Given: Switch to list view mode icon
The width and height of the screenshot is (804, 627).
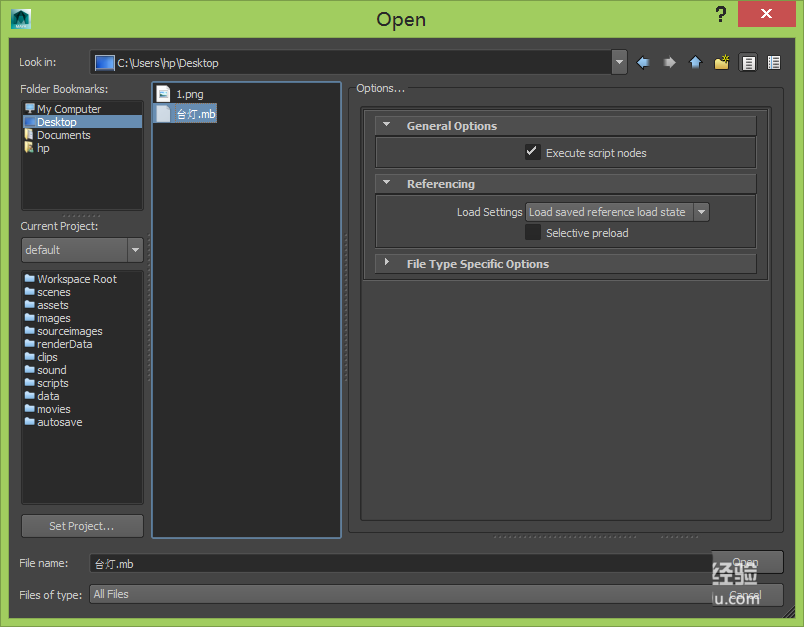Looking at the screenshot, I should [748, 63].
